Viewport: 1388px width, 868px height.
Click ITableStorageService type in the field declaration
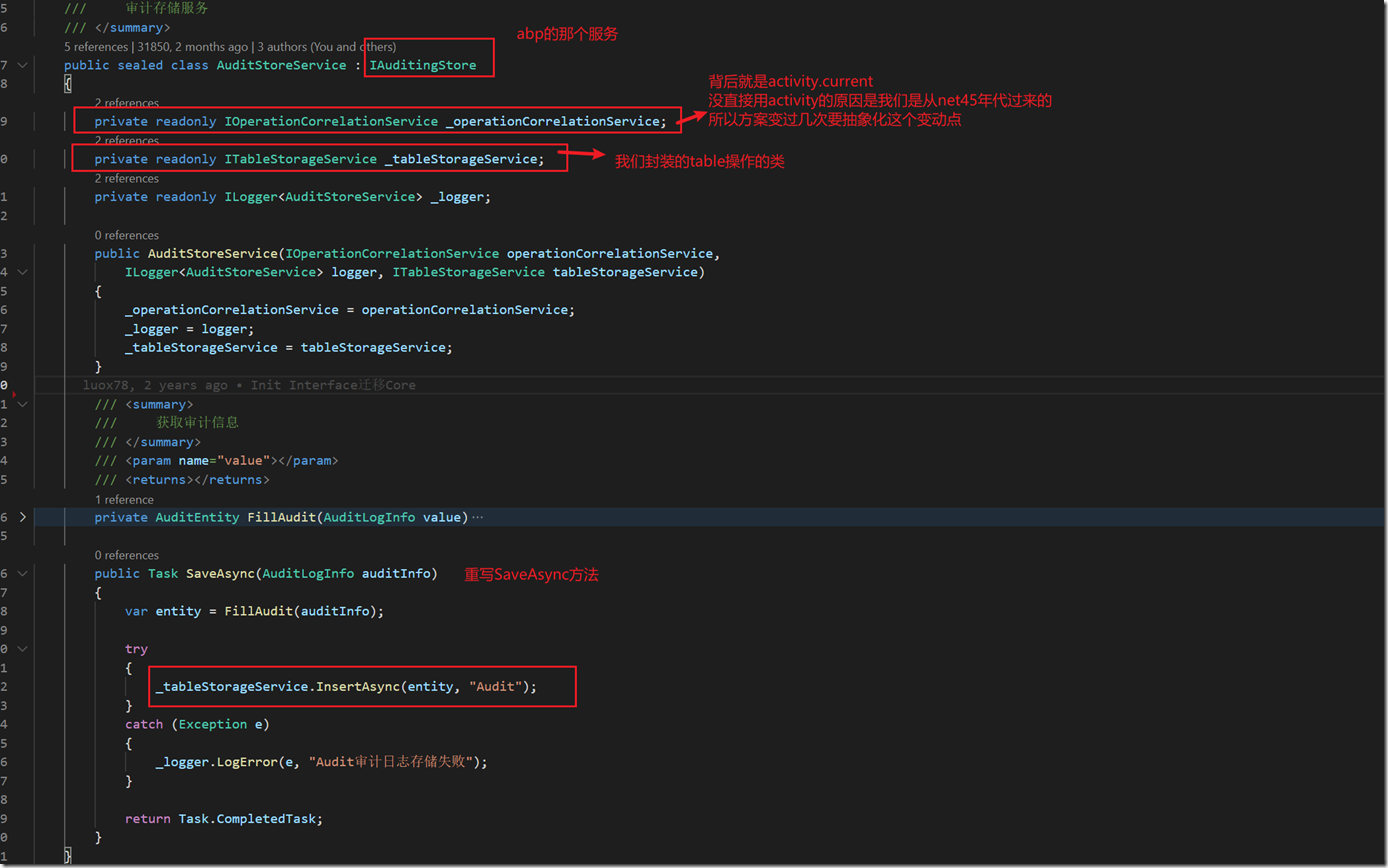(301, 159)
